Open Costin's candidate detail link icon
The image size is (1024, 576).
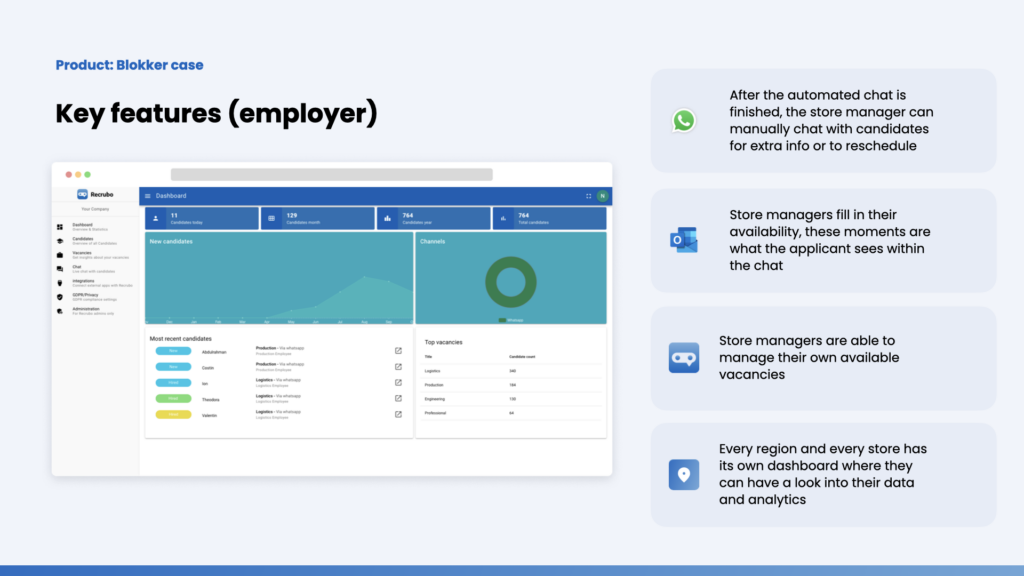398,367
